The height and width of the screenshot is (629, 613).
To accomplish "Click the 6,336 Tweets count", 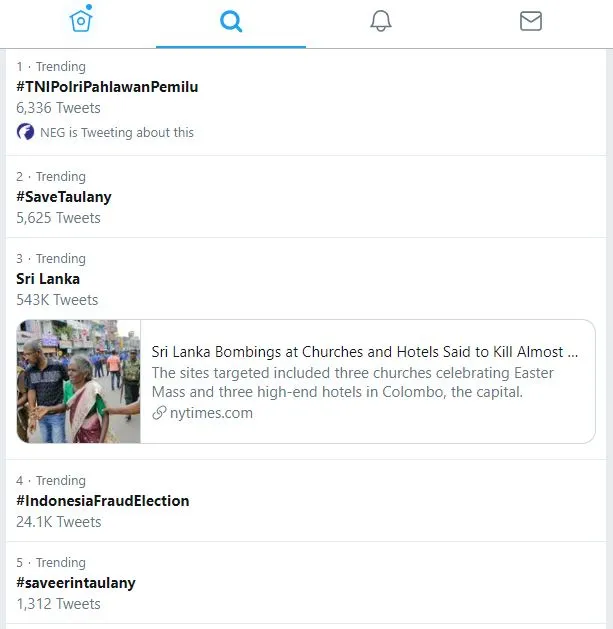I will pyautogui.click(x=58, y=108).
